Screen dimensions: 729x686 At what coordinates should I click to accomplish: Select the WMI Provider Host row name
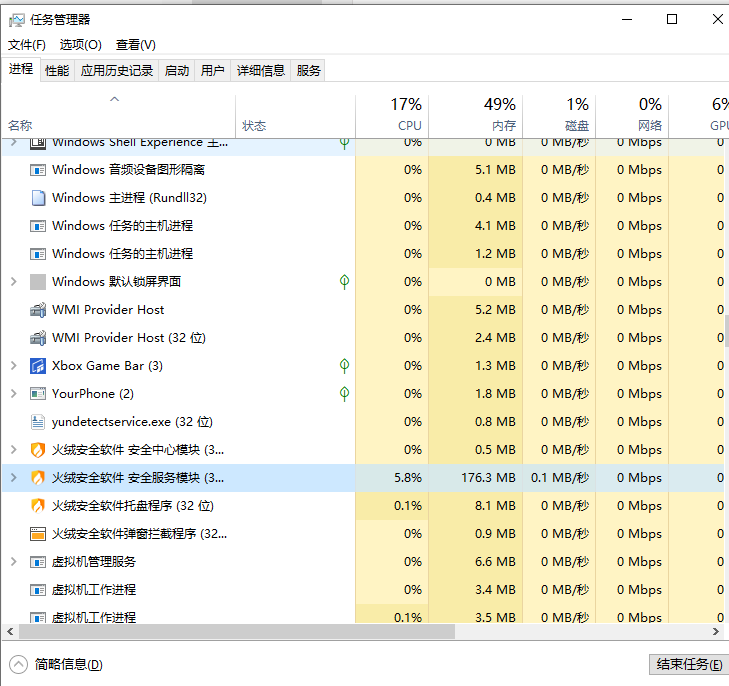[108, 310]
